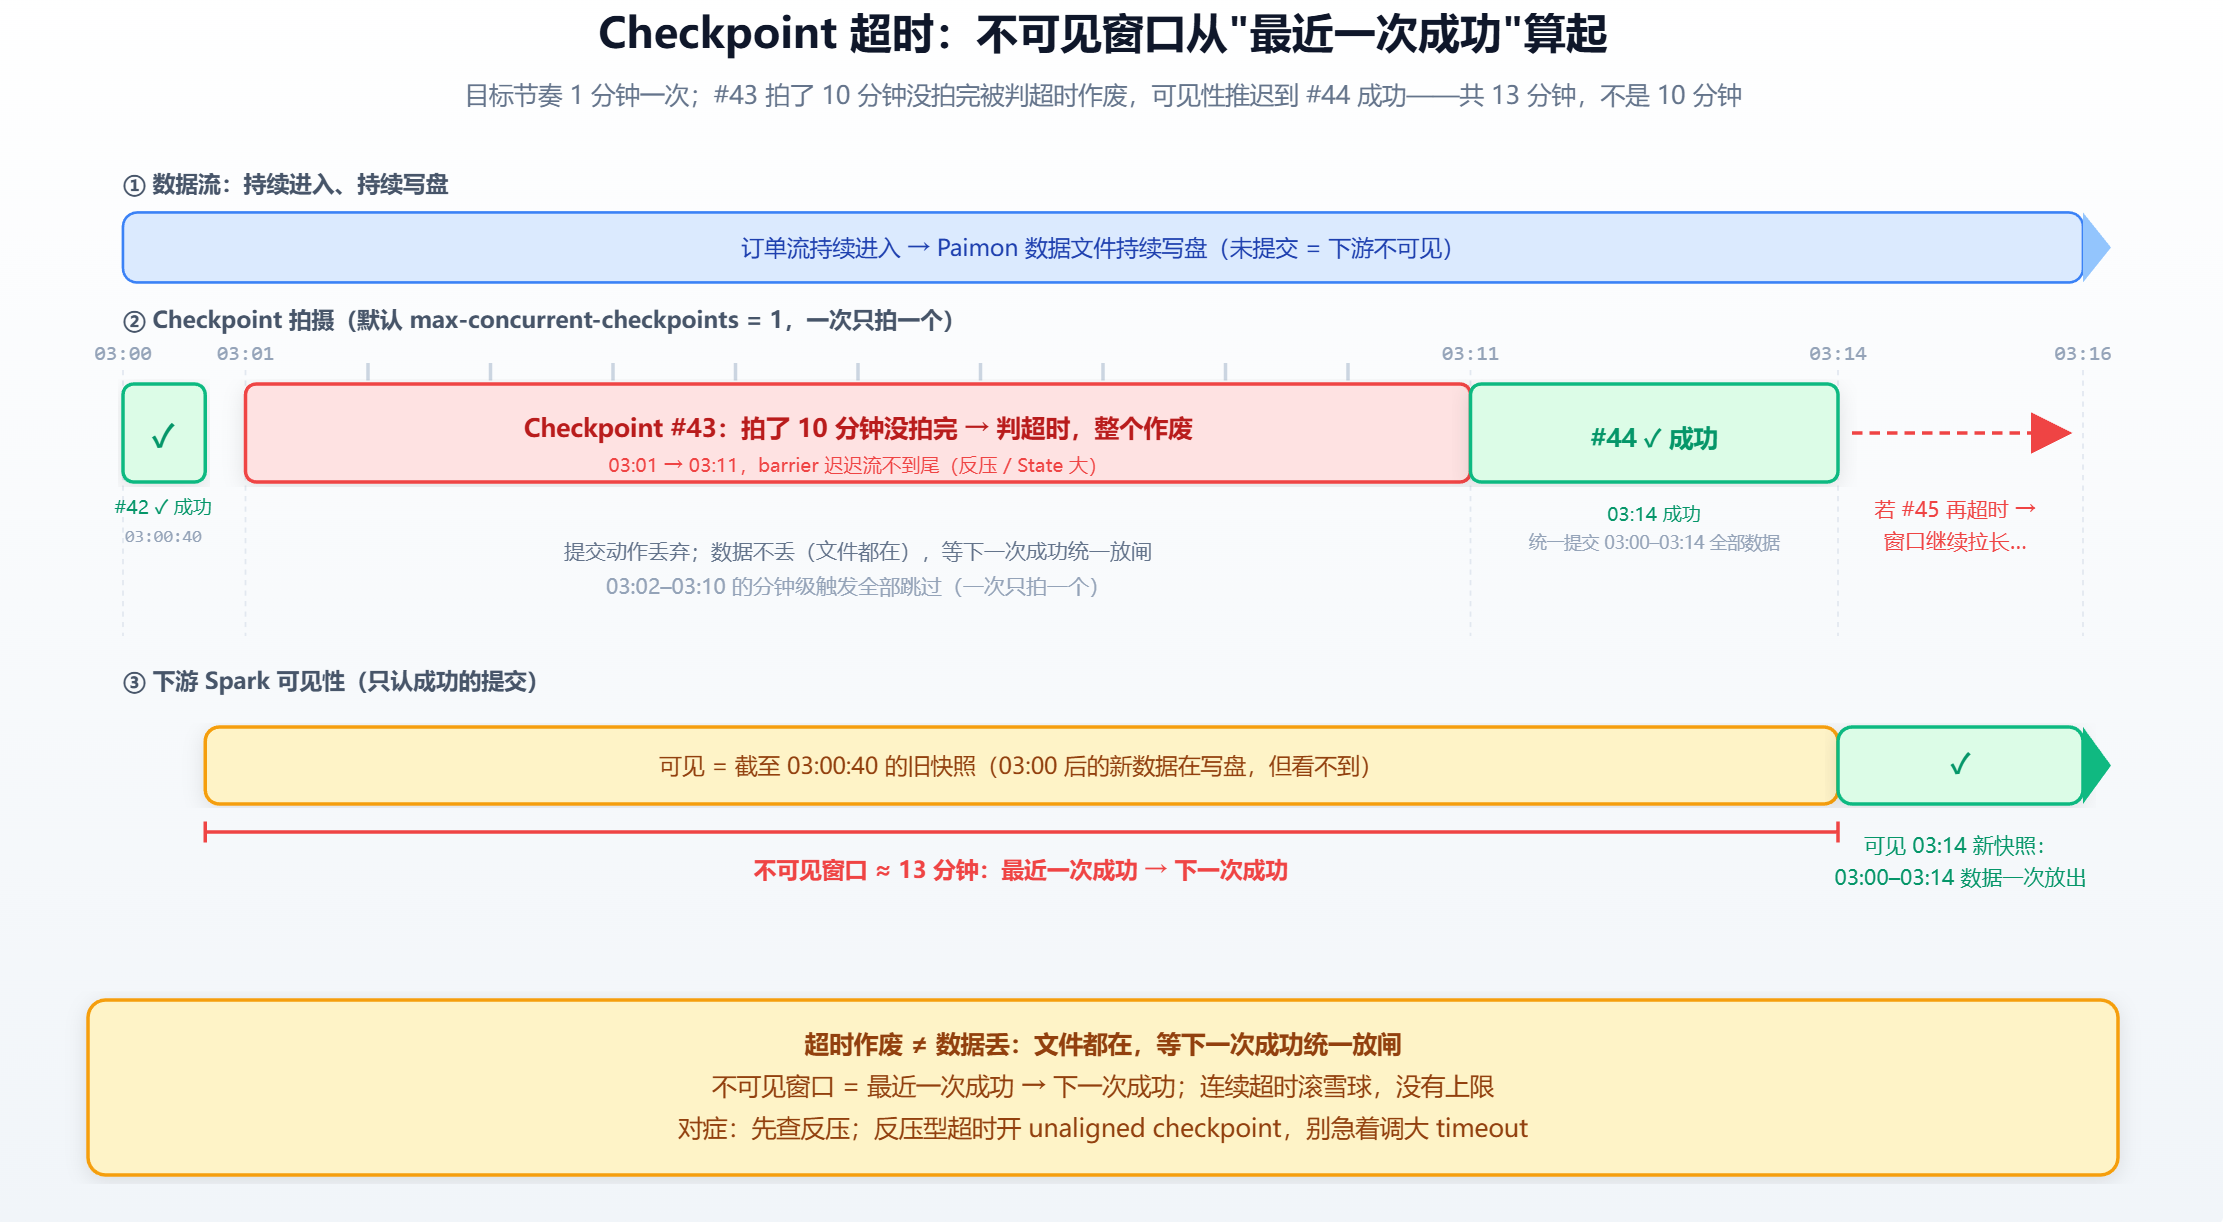Select the red text "若 #45 再超时 →"
The image size is (2228, 1222).
[1955, 510]
